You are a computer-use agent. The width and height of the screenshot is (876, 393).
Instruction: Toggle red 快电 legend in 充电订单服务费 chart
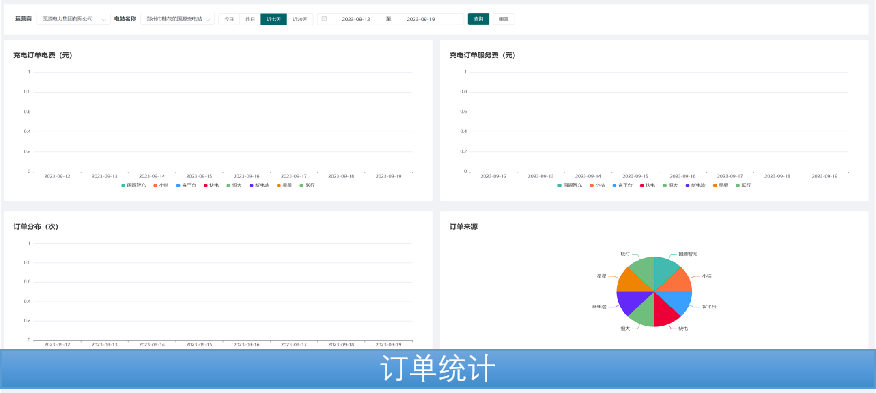point(647,185)
